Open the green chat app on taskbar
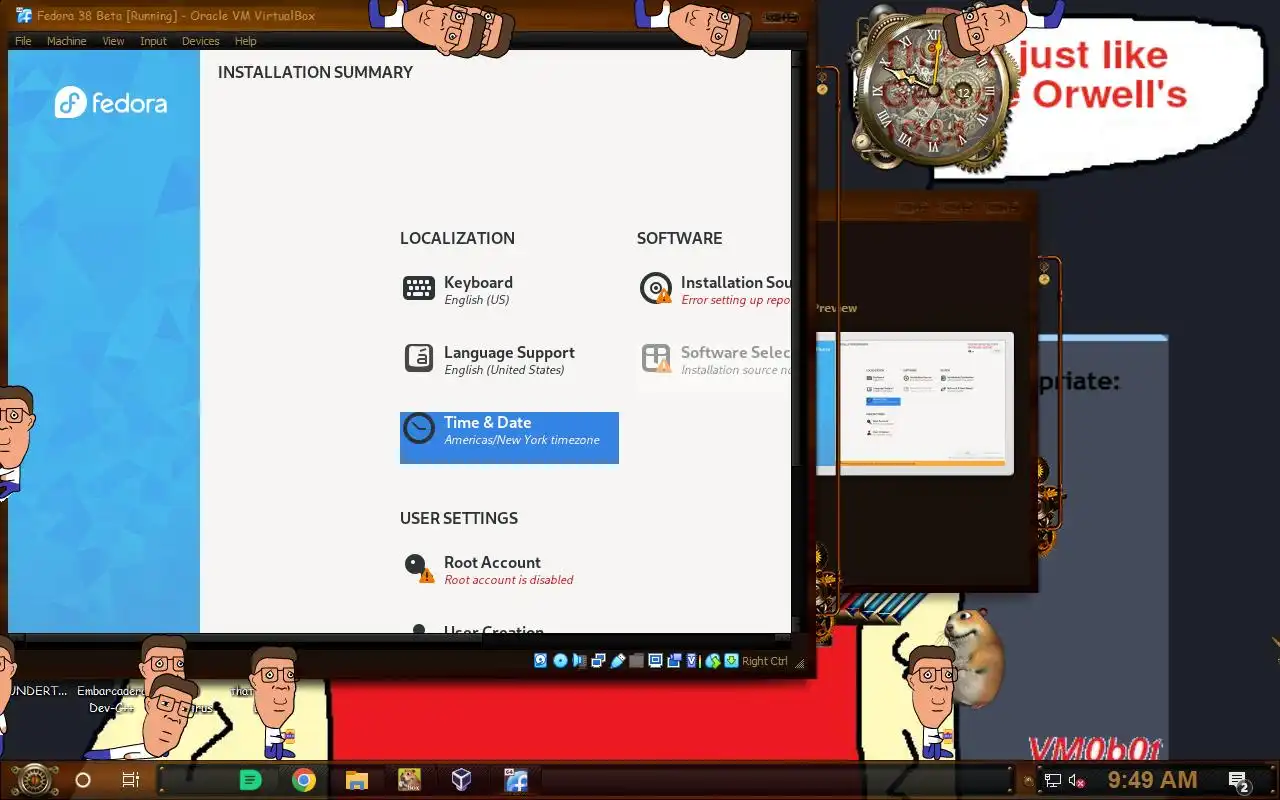Screen dimensions: 1280x800 coord(251,780)
